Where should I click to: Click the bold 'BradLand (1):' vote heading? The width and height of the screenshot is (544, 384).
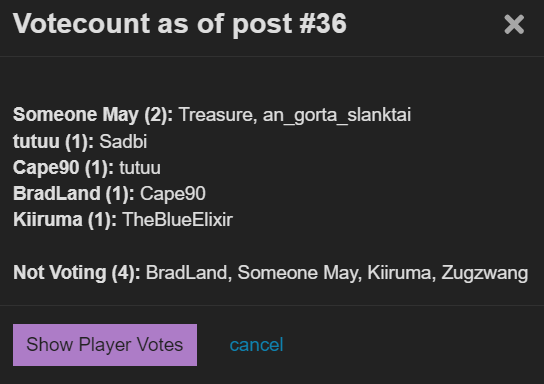pyautogui.click(x=74, y=194)
